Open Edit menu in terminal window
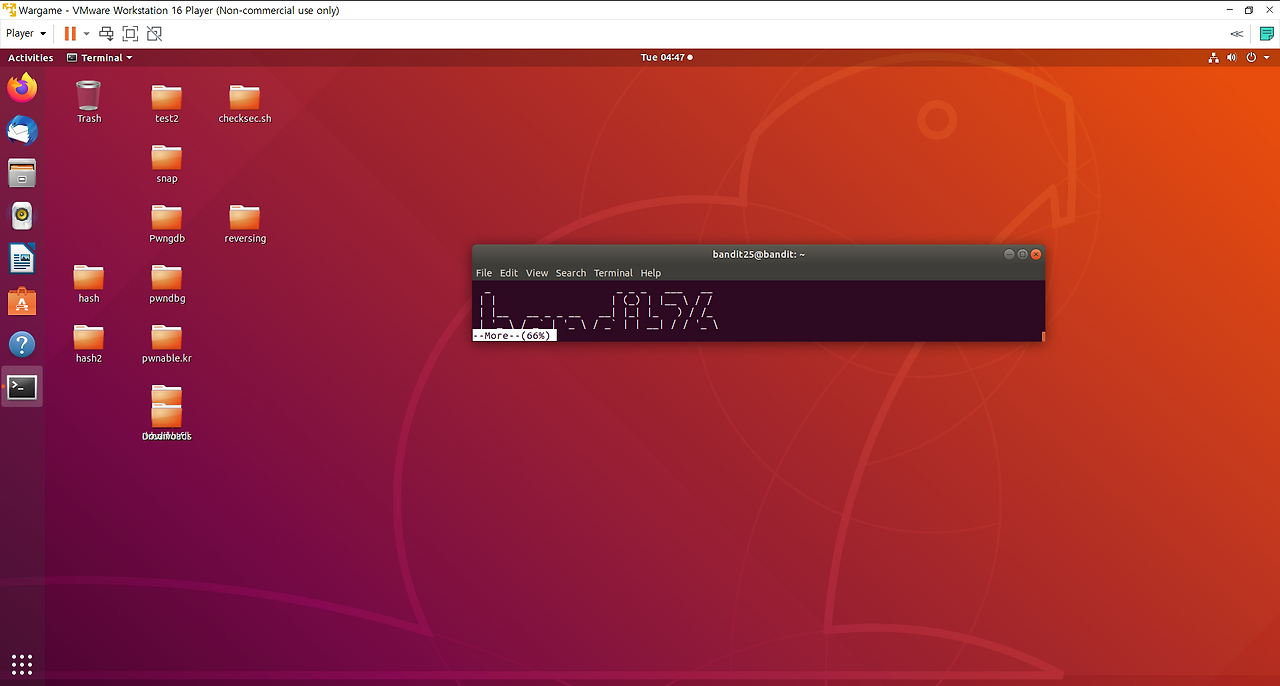This screenshot has width=1280, height=686. point(509,273)
